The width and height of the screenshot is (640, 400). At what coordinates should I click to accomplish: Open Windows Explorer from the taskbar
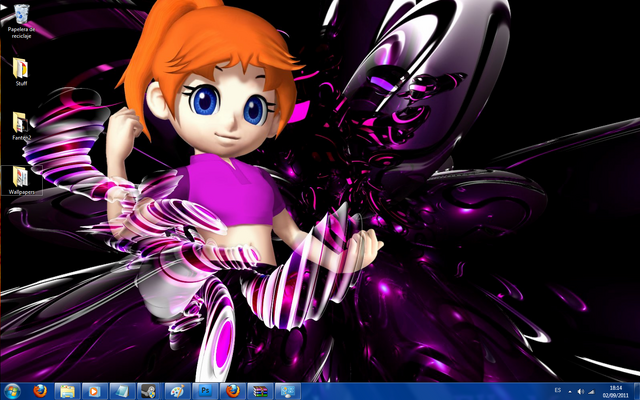[x=67, y=391]
